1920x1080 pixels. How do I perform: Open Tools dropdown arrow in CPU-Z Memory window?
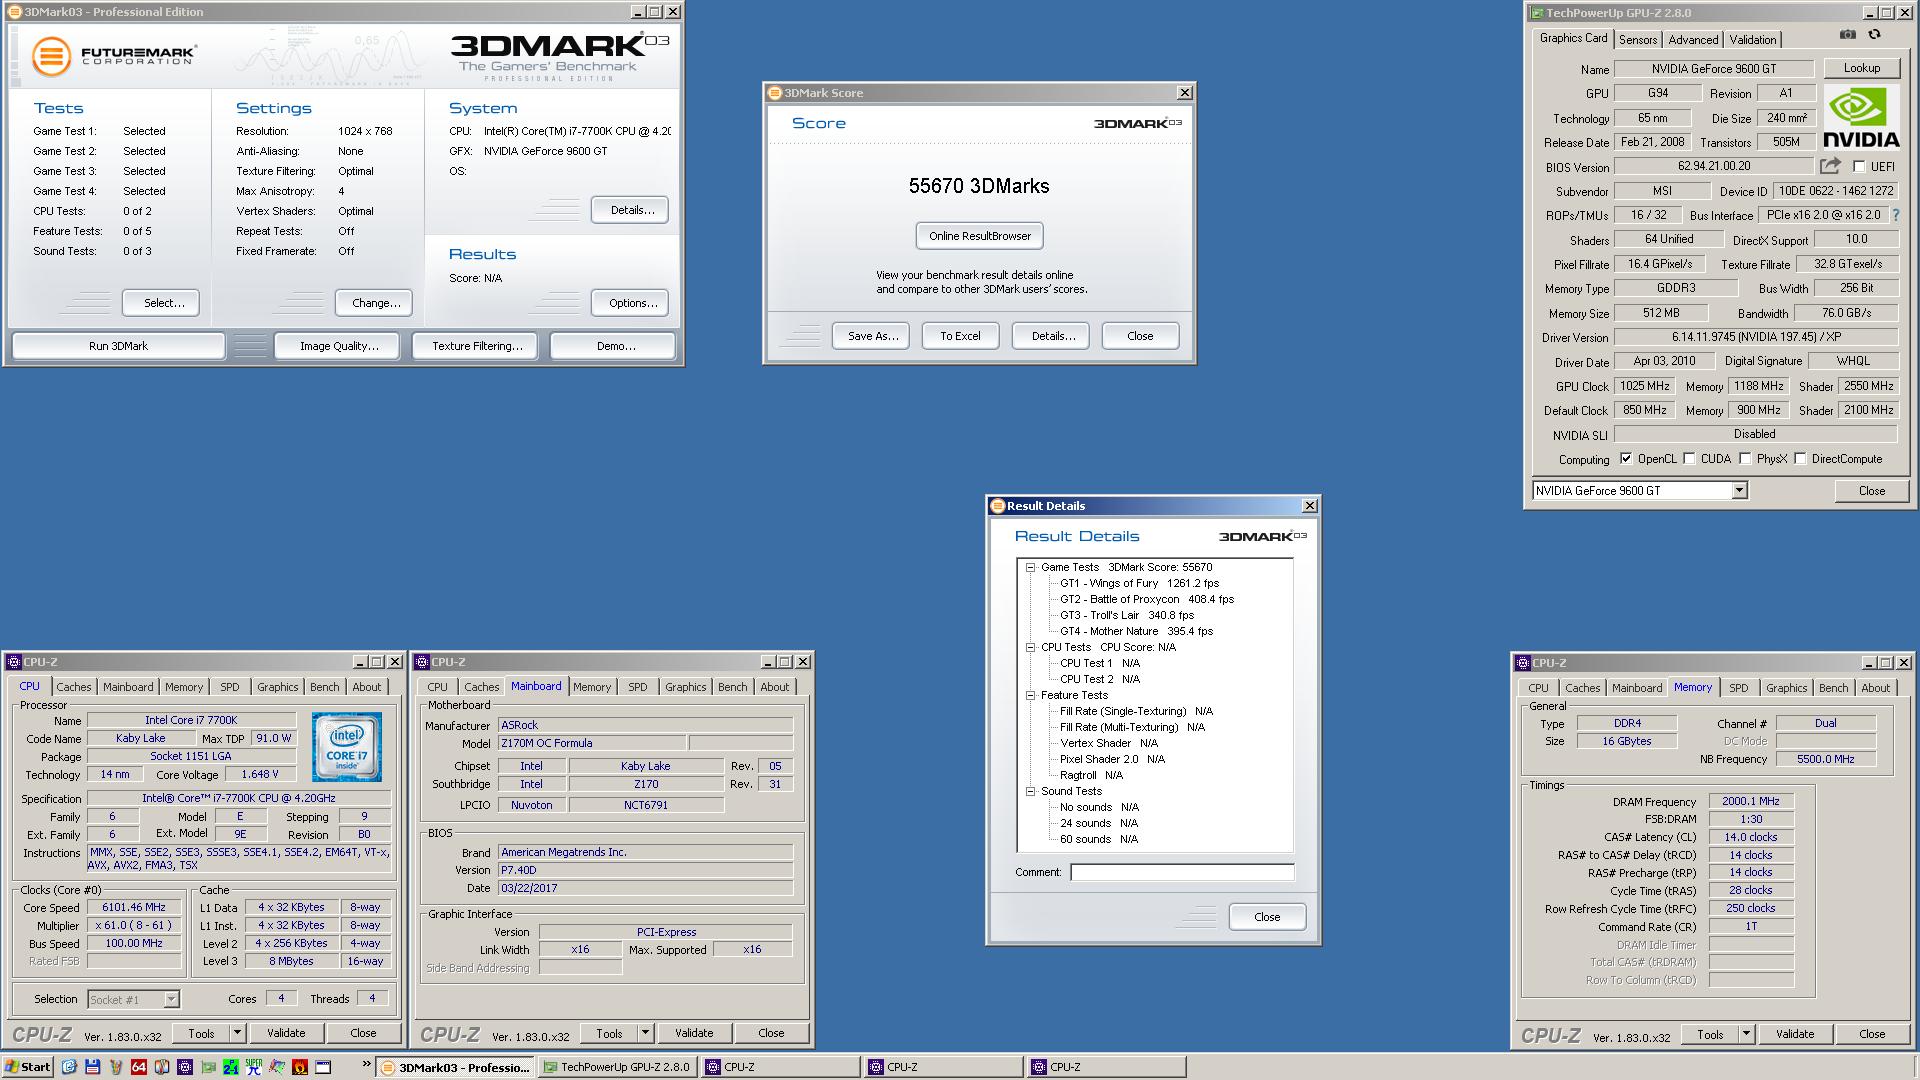(x=1746, y=1034)
